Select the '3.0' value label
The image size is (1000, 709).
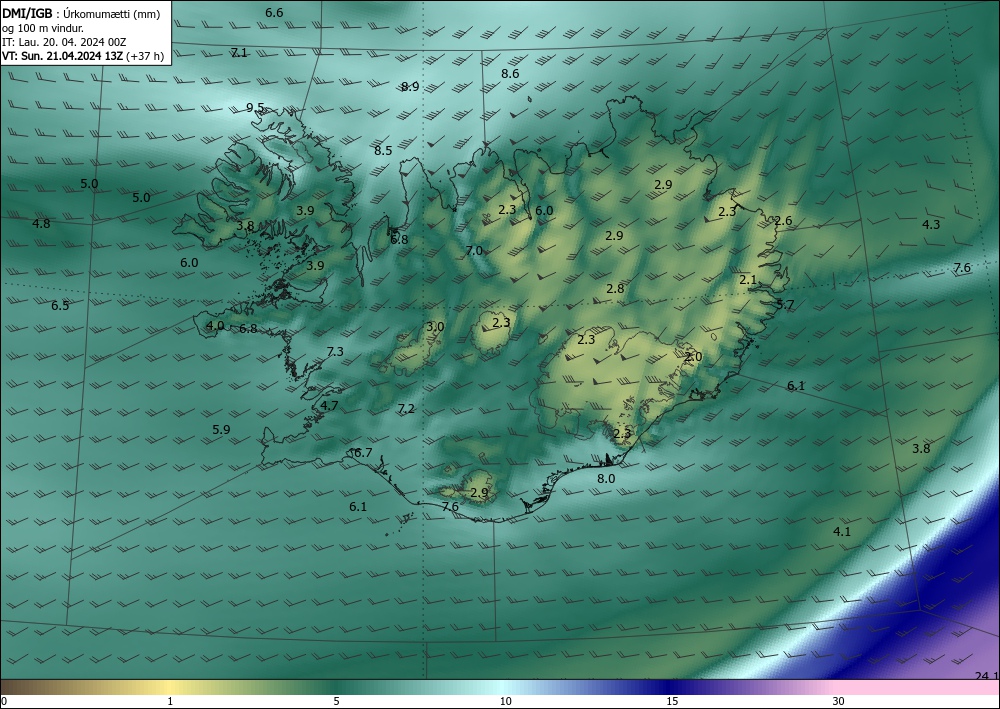tap(435, 327)
